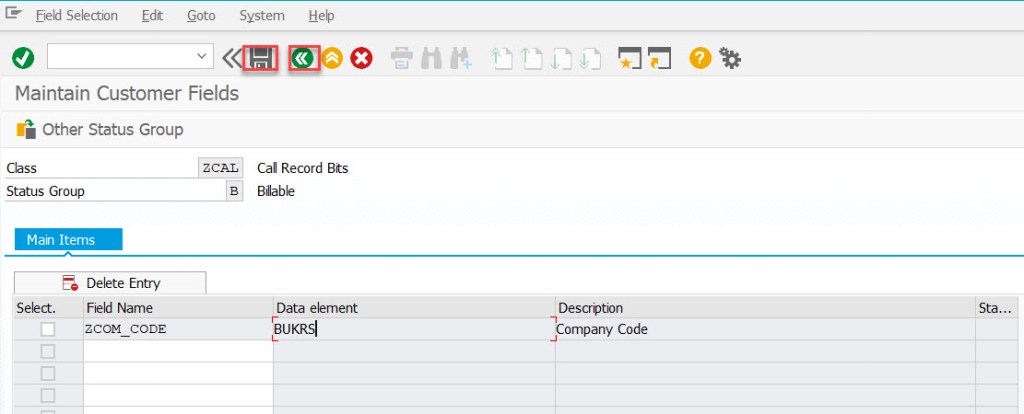Click the Call Record Bits text
1024x414 pixels.
click(302, 168)
